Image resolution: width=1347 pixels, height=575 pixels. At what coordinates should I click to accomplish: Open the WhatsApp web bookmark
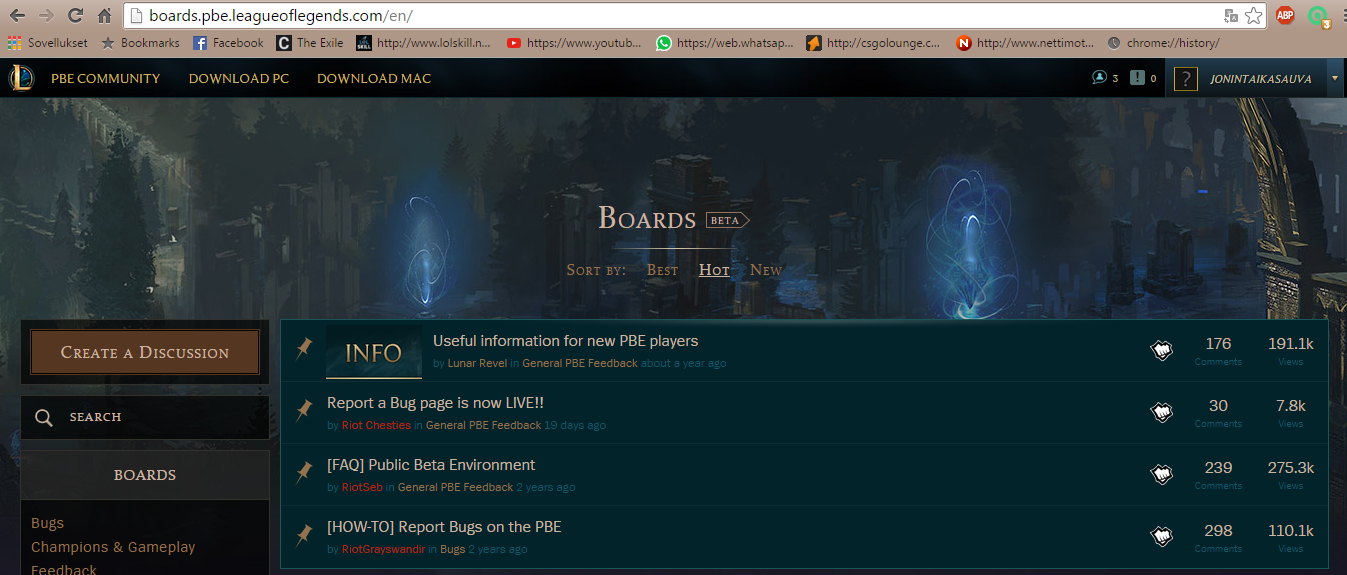tap(724, 43)
